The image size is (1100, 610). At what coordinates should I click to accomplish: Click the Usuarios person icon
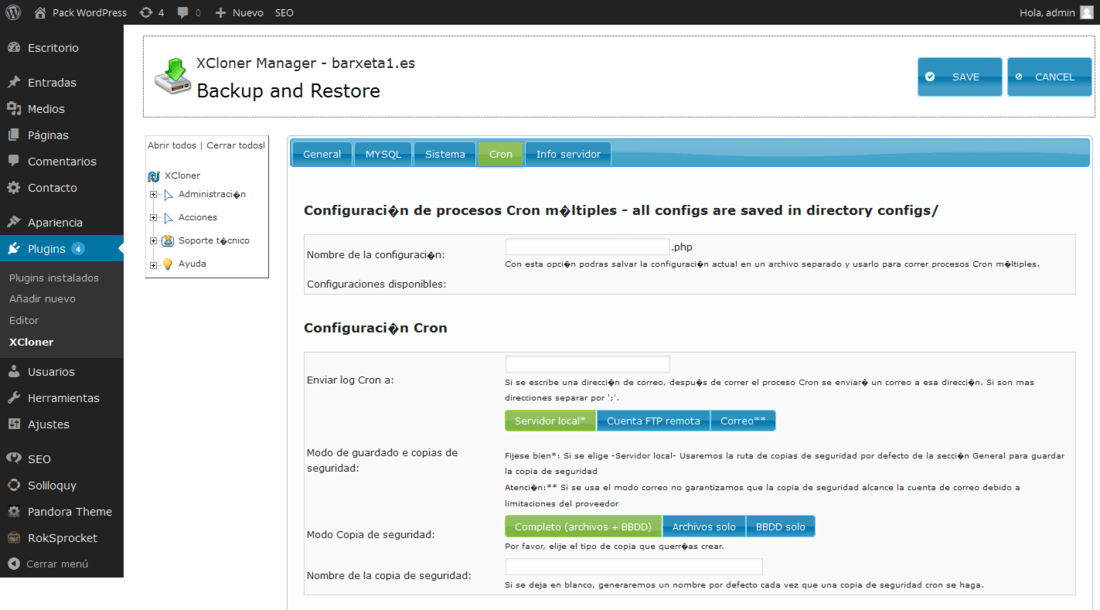(14, 372)
